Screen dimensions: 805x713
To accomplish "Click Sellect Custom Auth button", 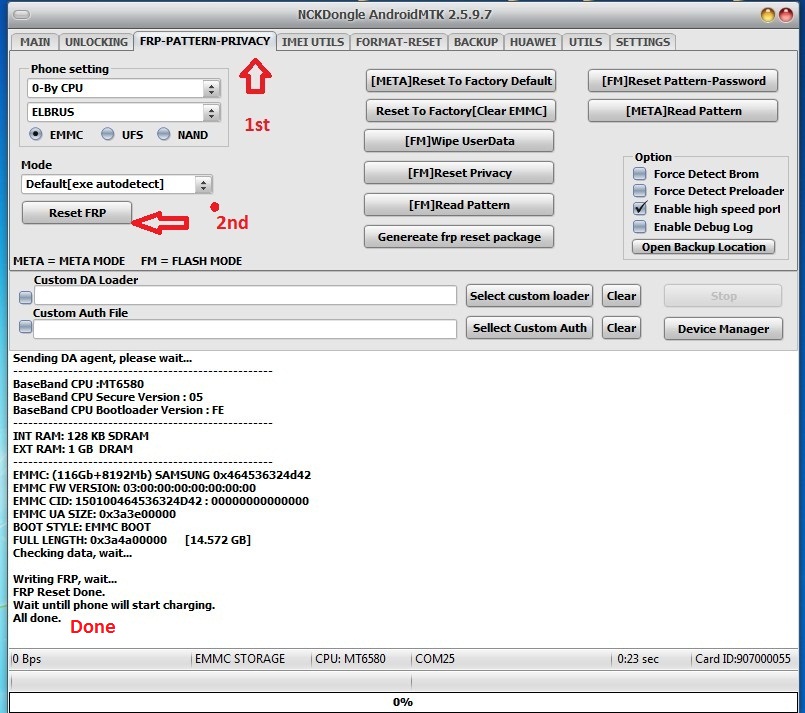I will 529,328.
